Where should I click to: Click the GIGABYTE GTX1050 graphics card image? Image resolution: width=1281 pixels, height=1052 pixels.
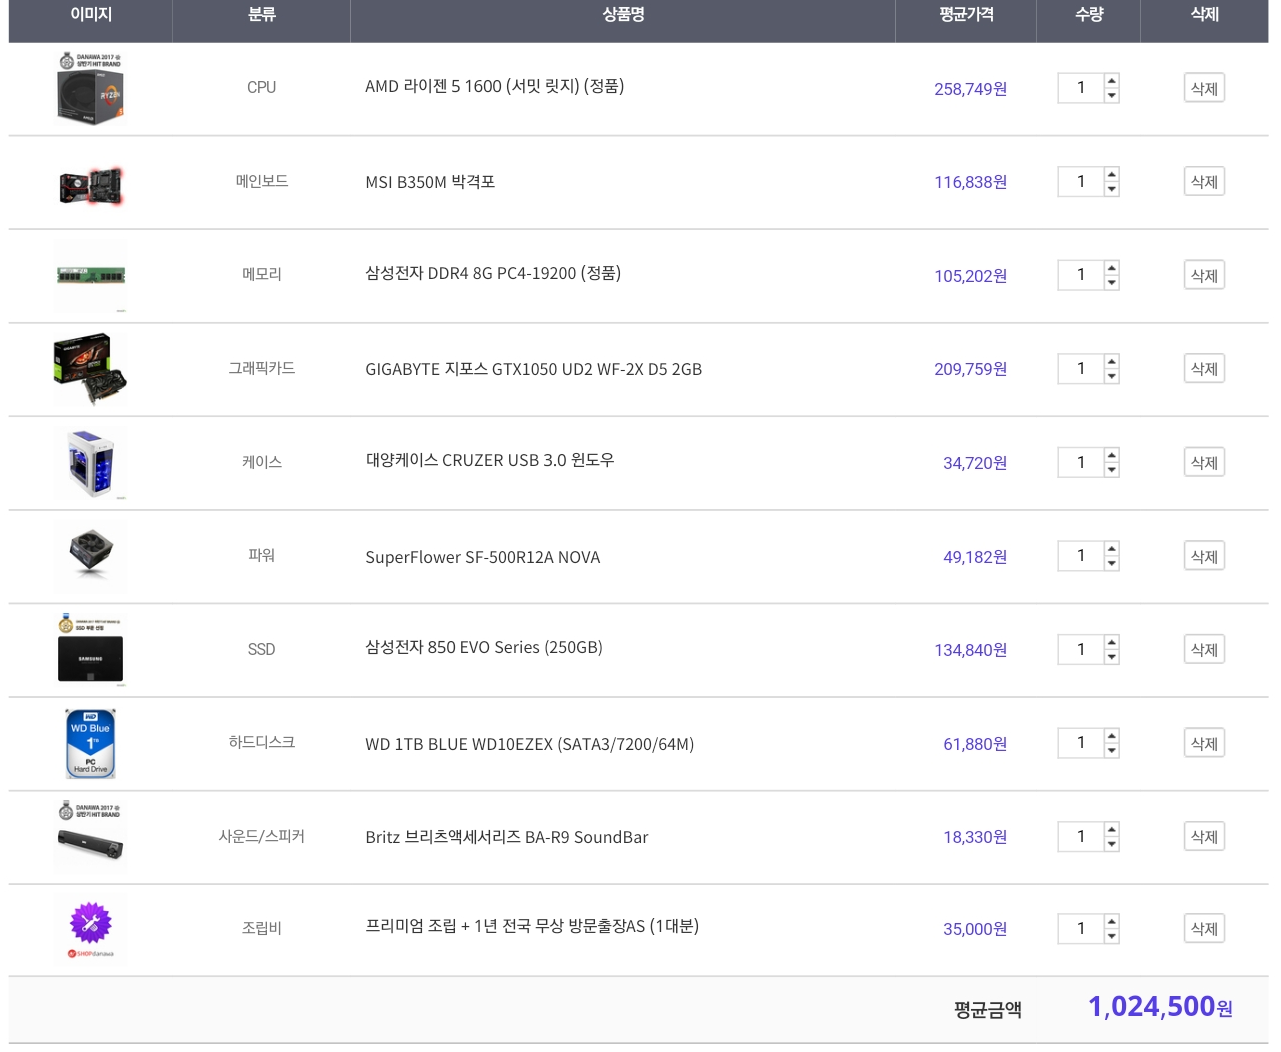pos(90,369)
